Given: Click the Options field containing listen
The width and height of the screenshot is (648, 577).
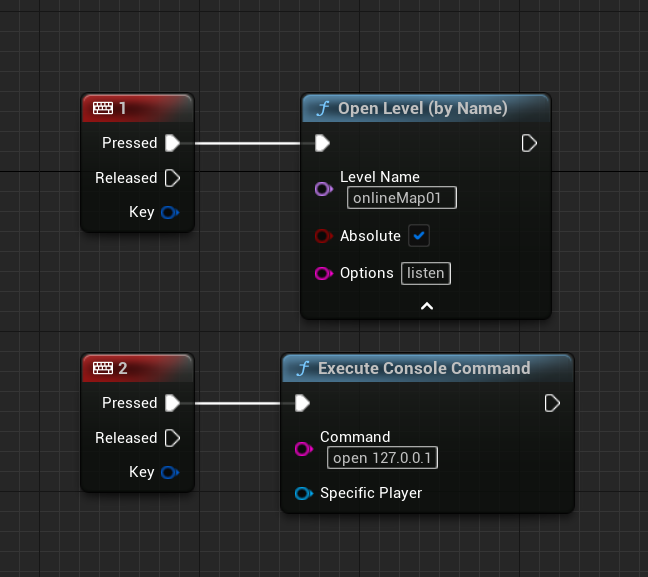Looking at the screenshot, I should pos(426,273).
